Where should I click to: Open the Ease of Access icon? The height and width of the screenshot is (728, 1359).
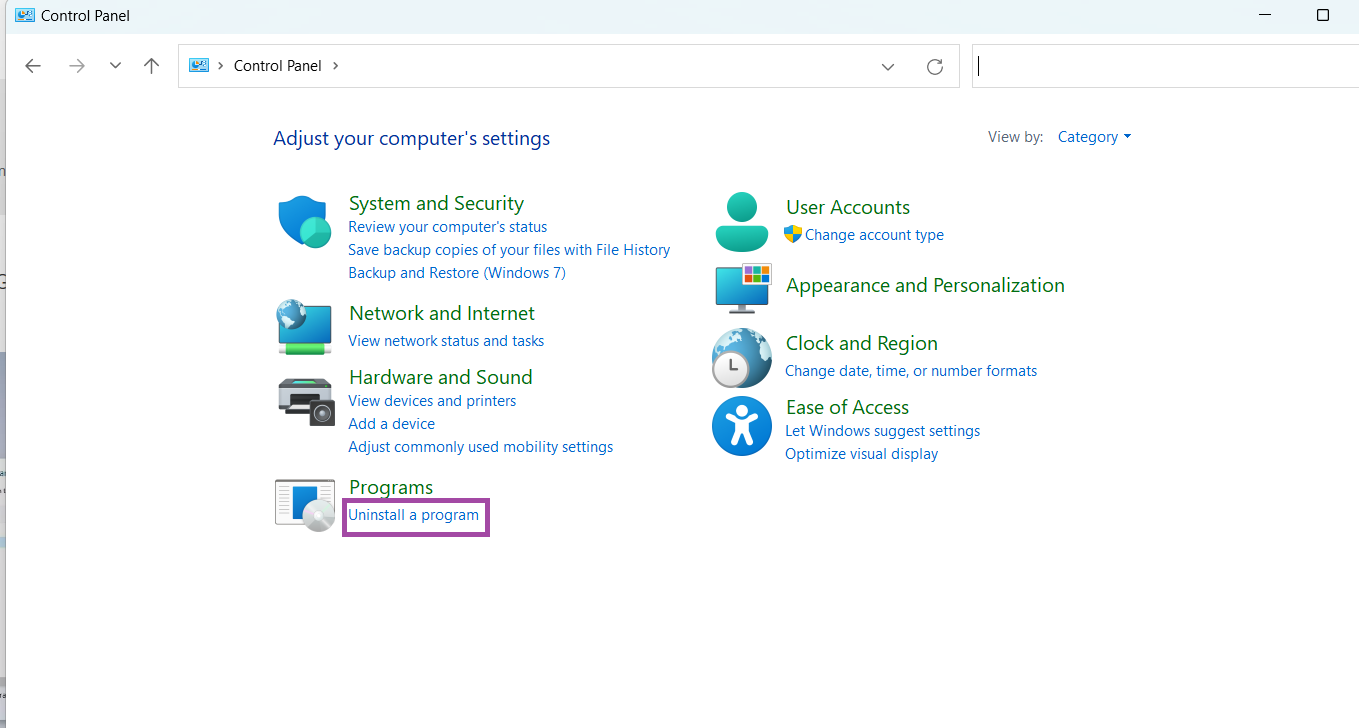[x=742, y=426]
